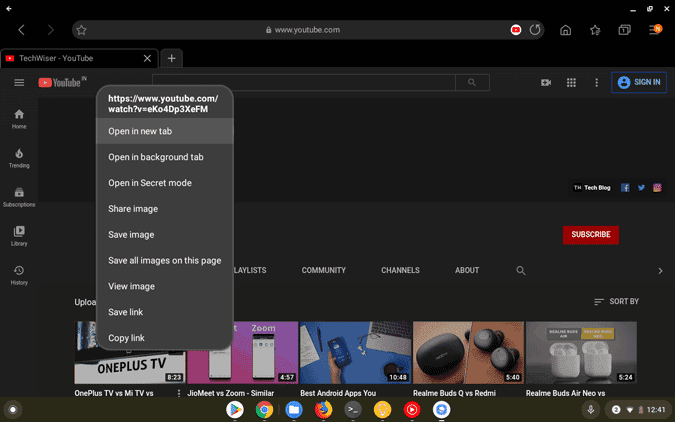675x422 pixels.
Task: Click the channel search magnifier icon
Action: (x=520, y=270)
